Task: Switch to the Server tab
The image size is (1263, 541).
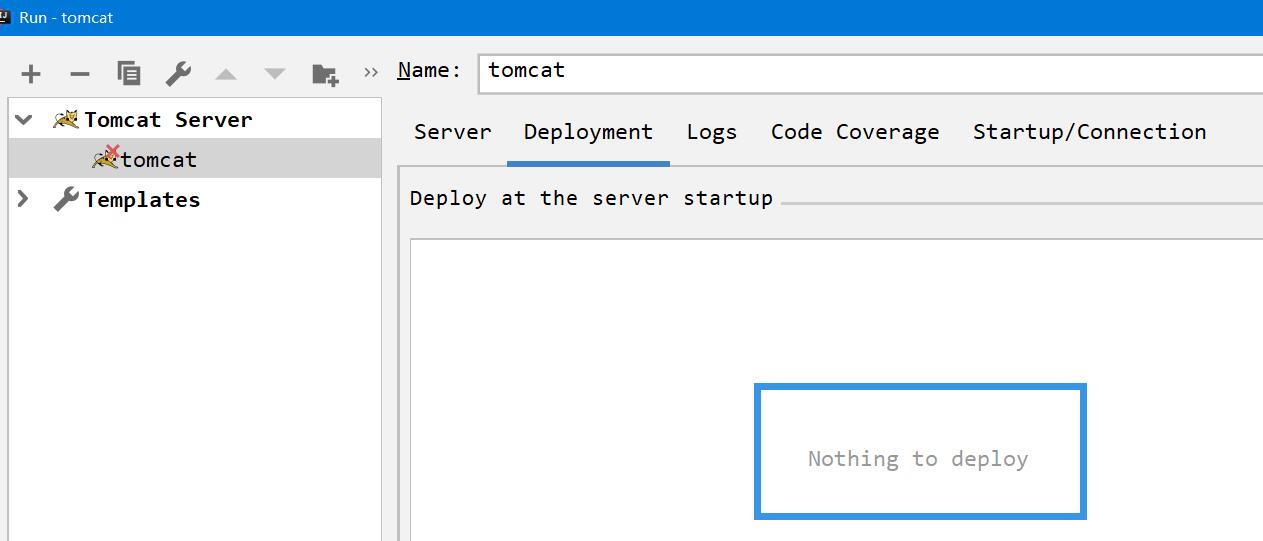Action: point(452,132)
